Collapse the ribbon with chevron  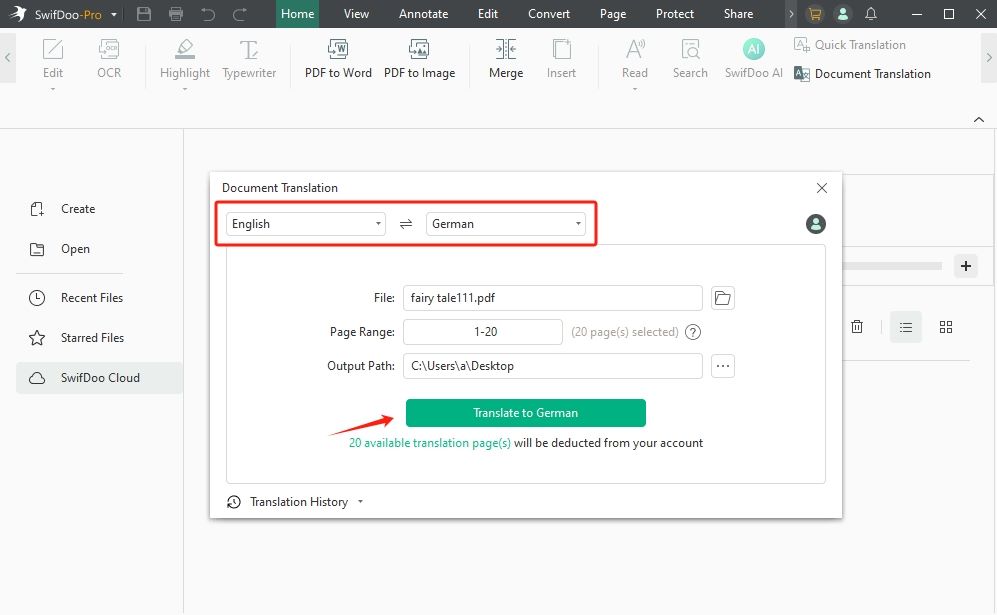(979, 120)
